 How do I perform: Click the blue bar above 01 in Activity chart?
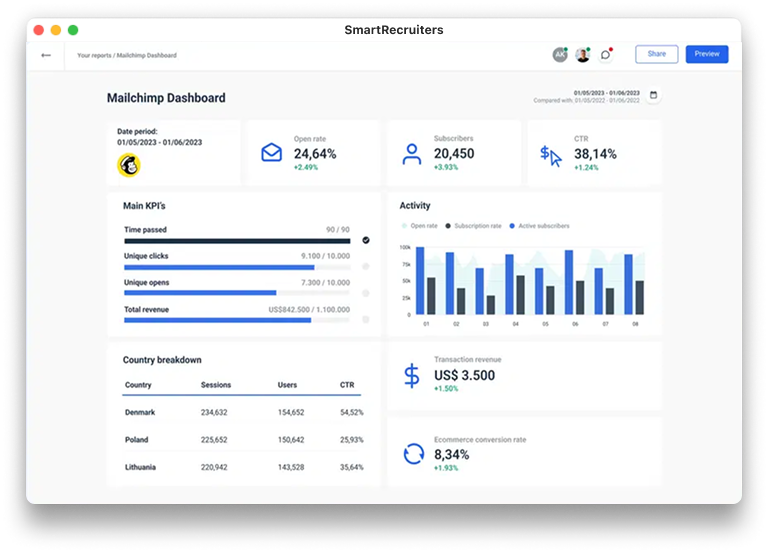[x=420, y=281]
